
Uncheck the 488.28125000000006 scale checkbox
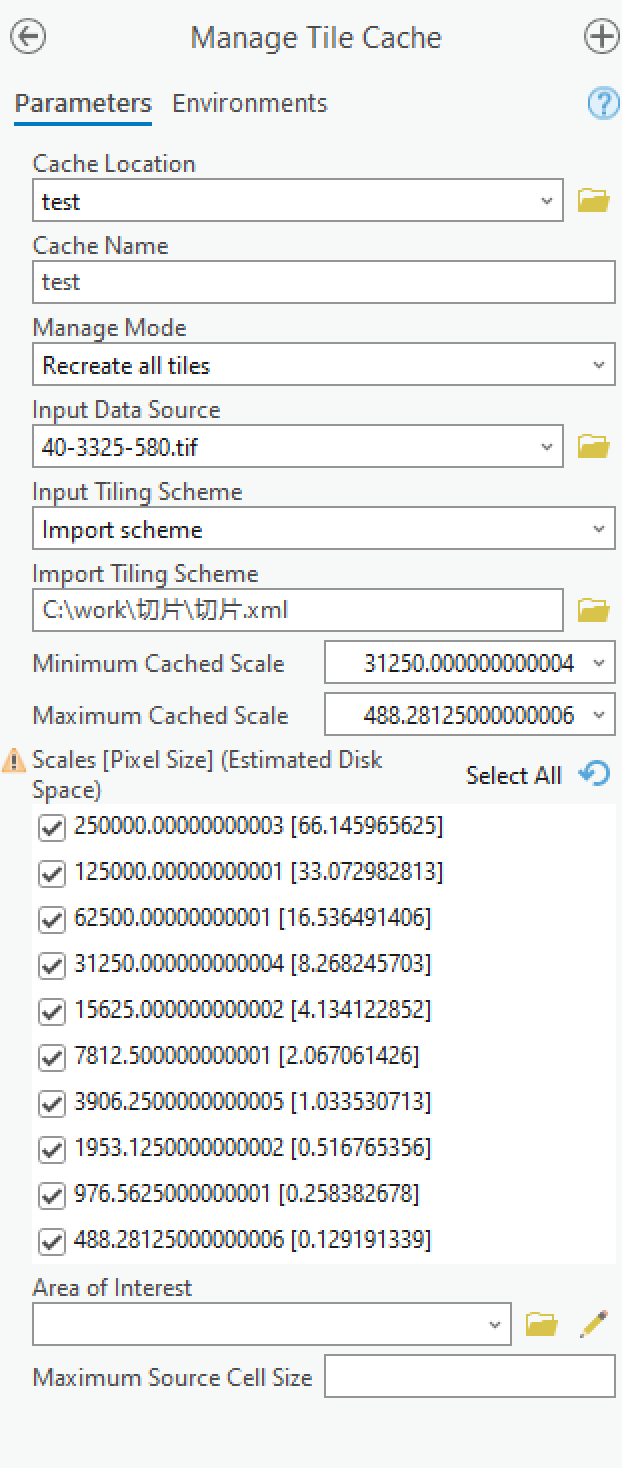pos(51,1242)
